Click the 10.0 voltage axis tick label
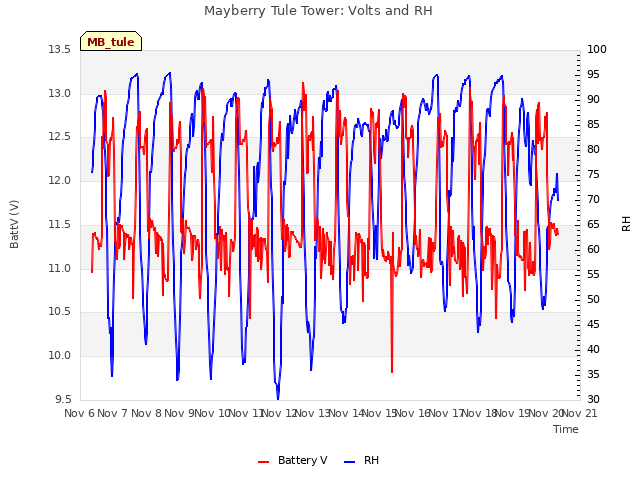This screenshot has height=480, width=640. click(x=60, y=356)
